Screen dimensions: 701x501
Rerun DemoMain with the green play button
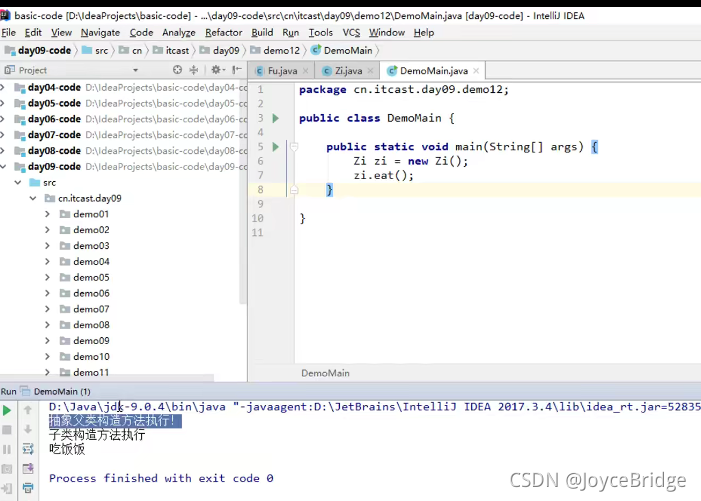[7, 410]
